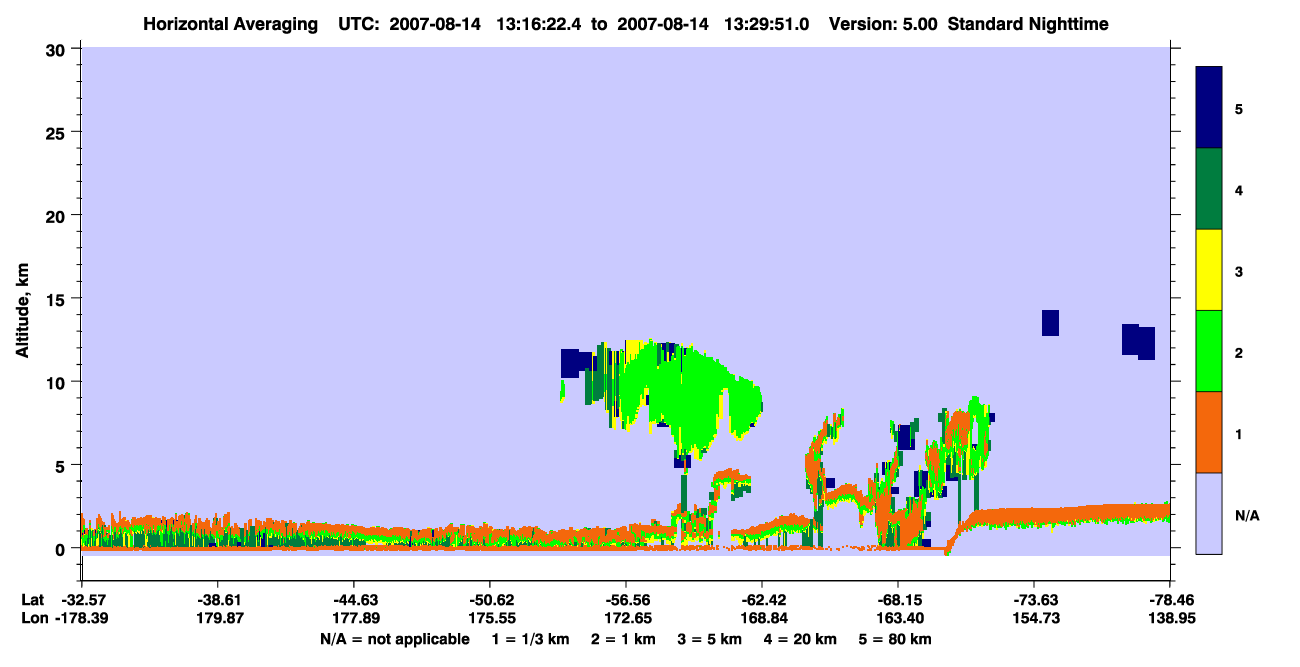The width and height of the screenshot is (1300, 667).
Task: Click the latitude value -56.56
Action: coord(626,600)
